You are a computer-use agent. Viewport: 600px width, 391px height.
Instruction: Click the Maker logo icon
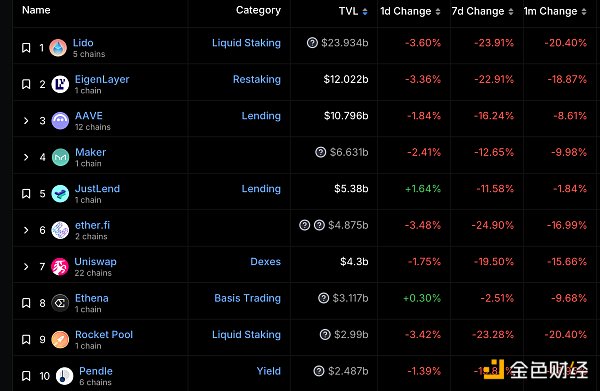click(x=60, y=157)
